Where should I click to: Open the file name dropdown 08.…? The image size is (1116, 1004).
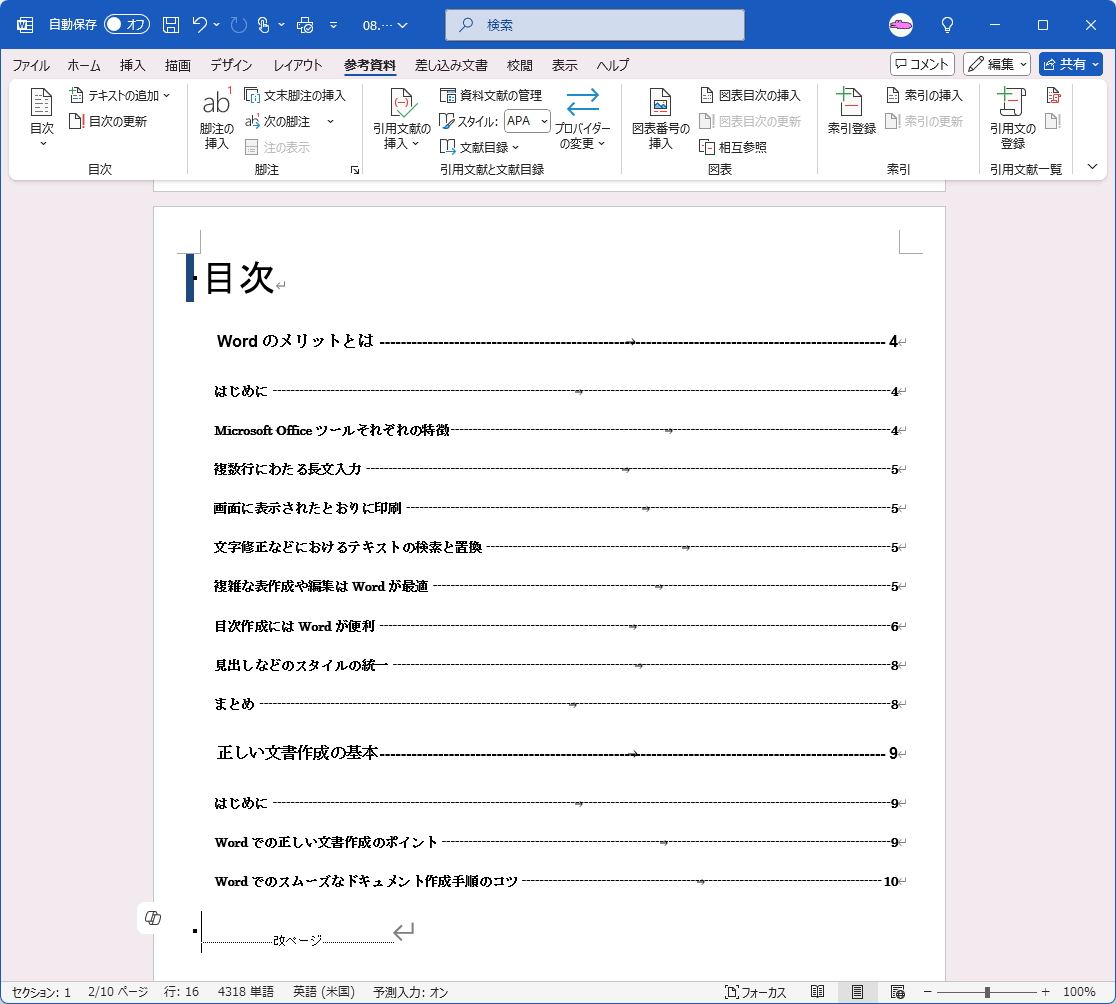point(385,26)
